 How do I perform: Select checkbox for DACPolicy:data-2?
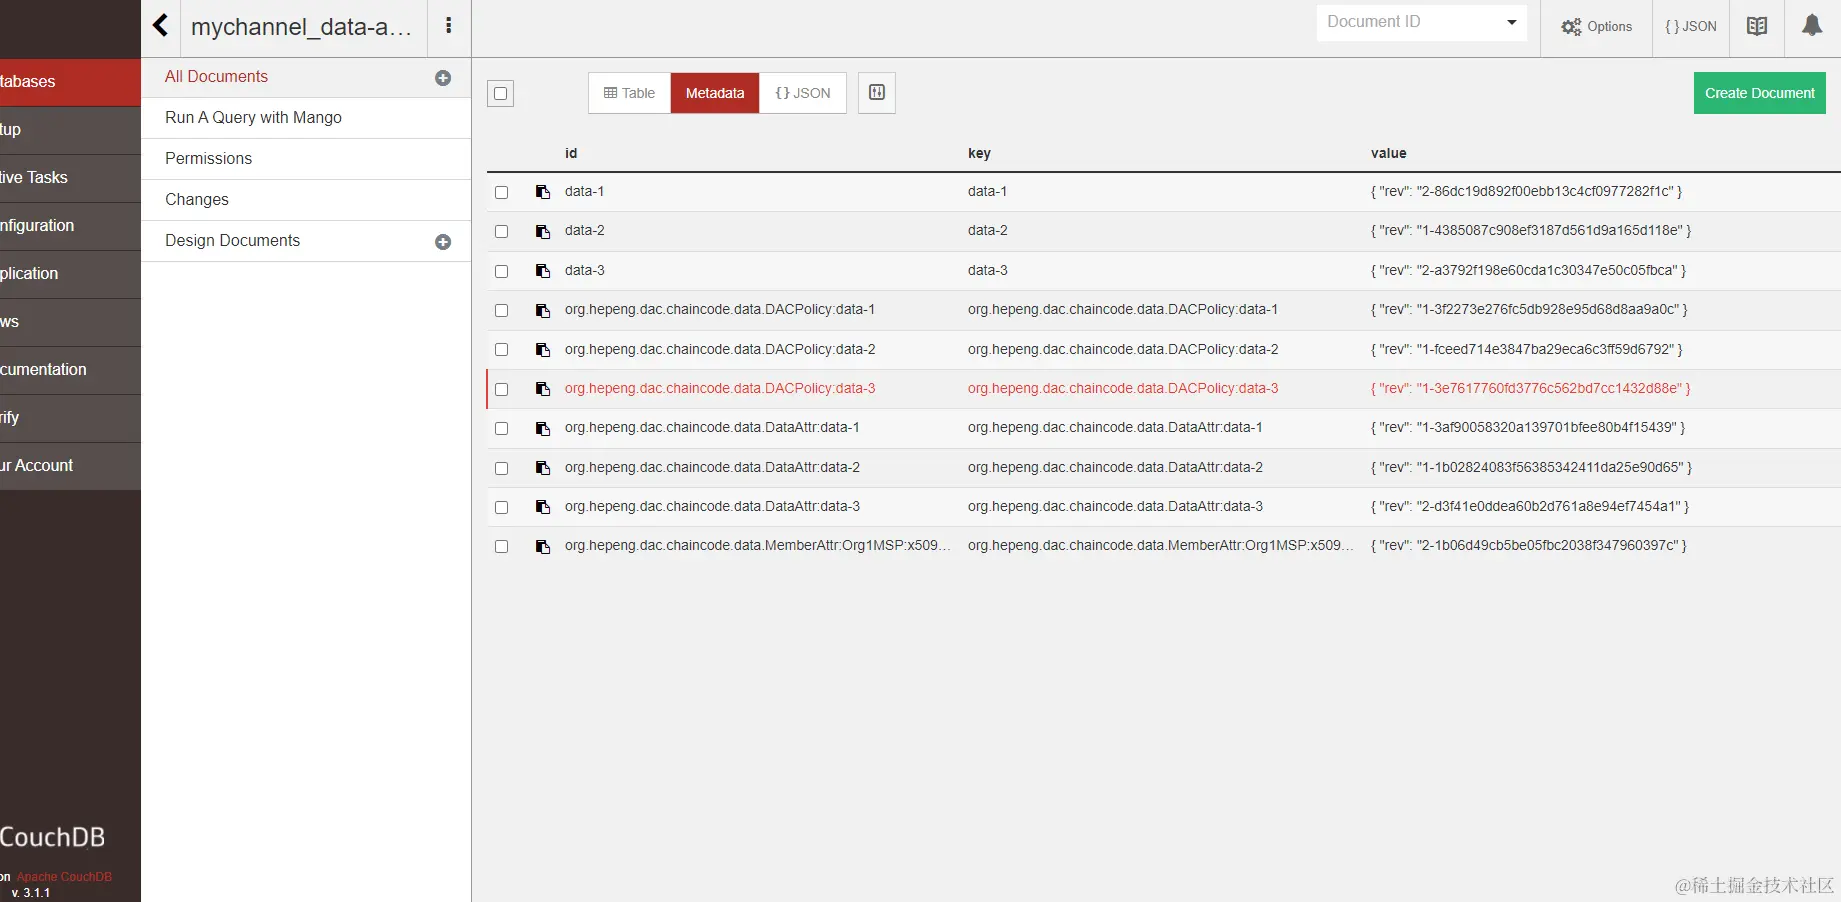click(x=502, y=350)
